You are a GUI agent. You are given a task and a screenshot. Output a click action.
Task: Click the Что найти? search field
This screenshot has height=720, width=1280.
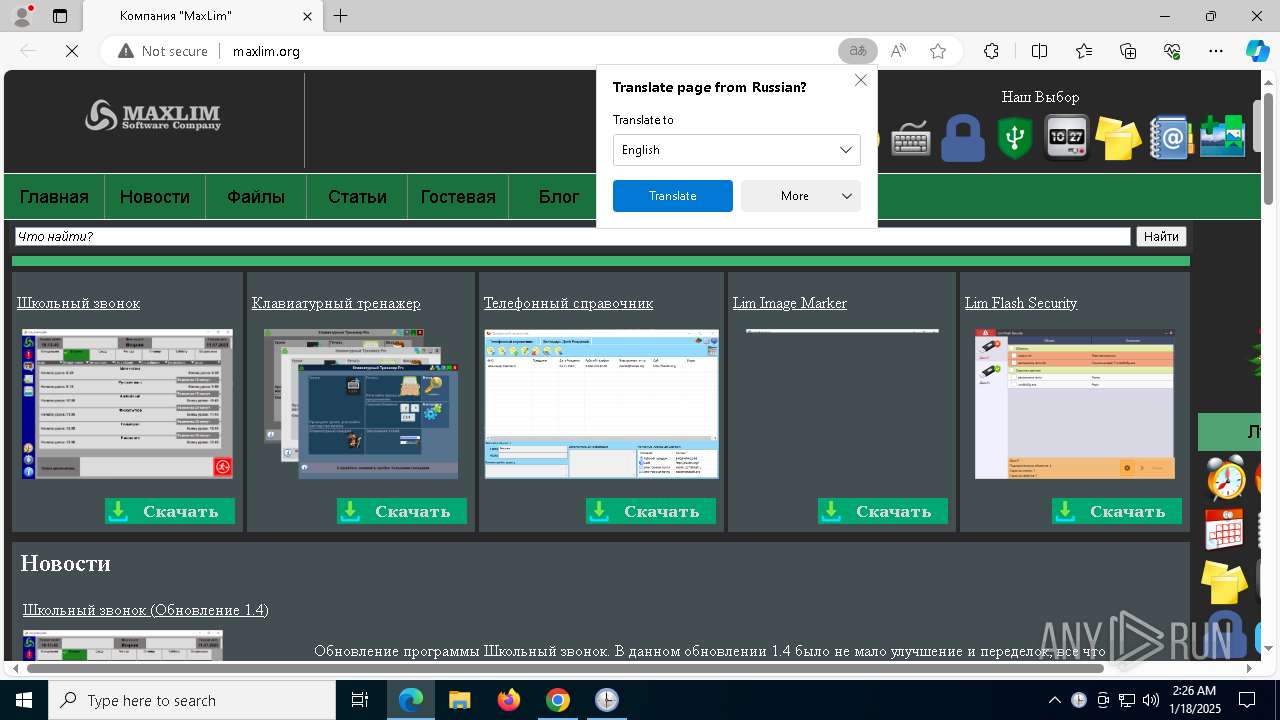[x=572, y=237]
